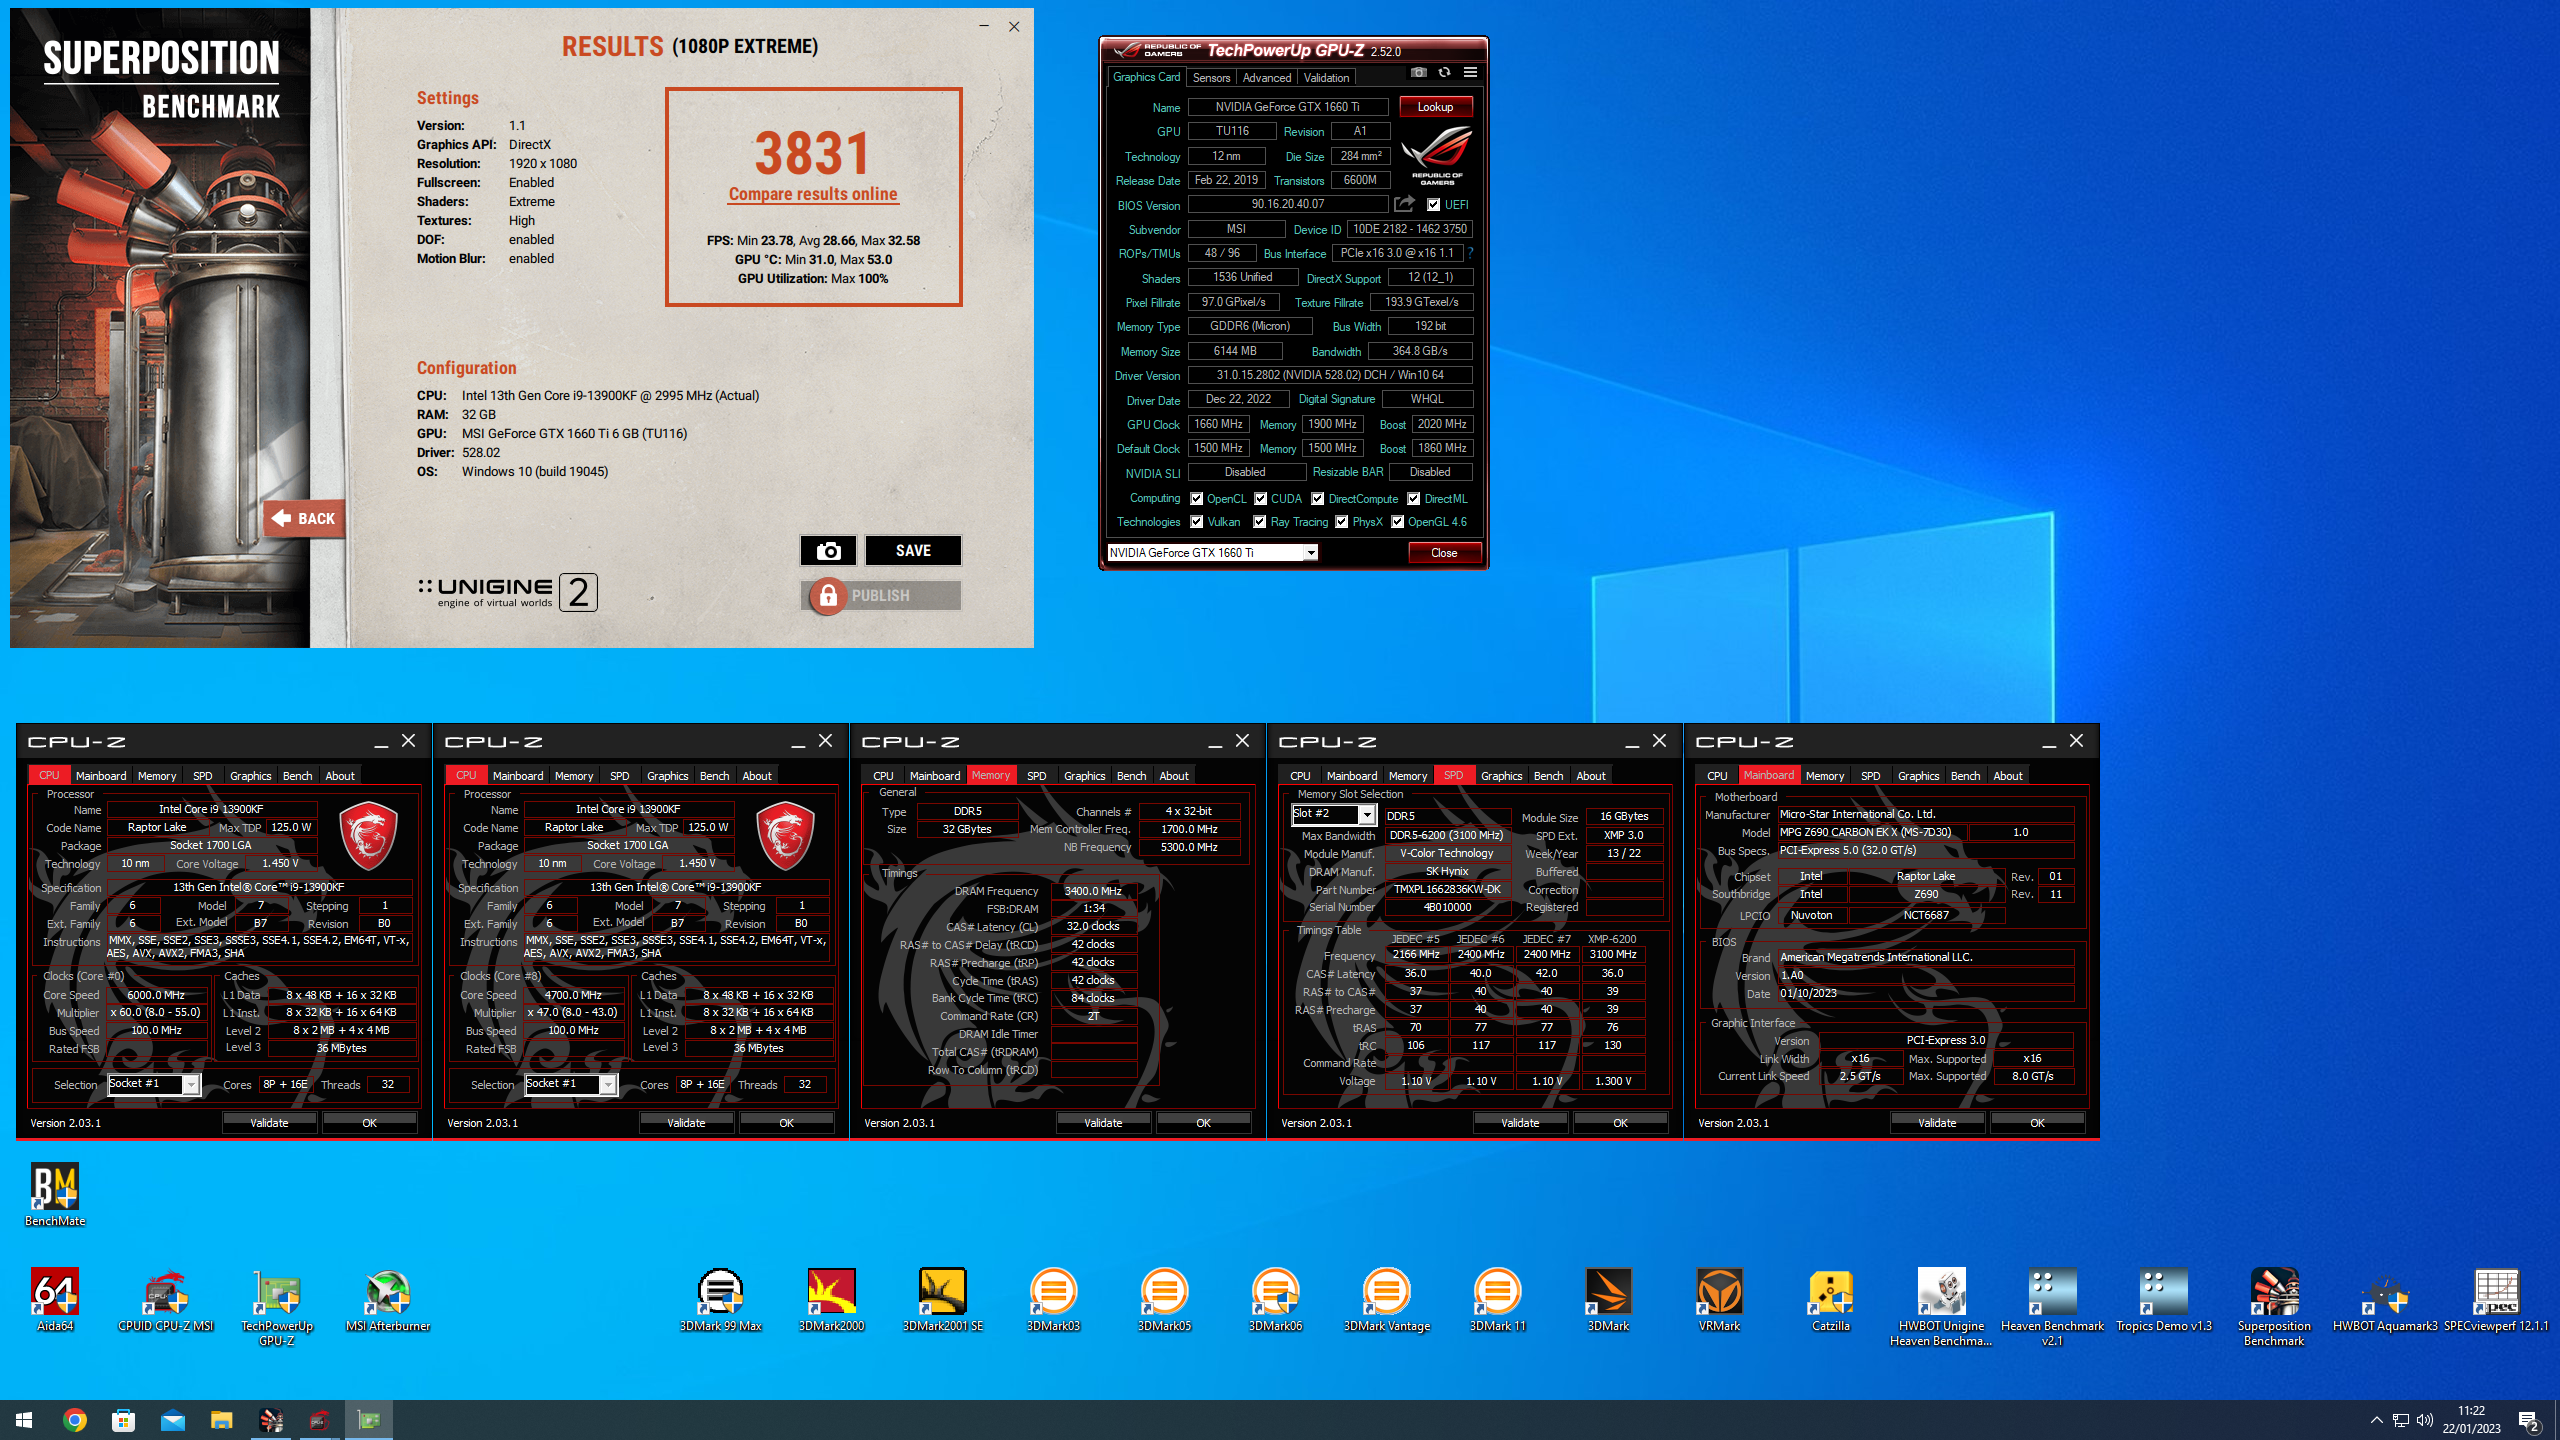Open File Explorer from the taskbar
The width and height of the screenshot is (2560, 1440).
222,1420
